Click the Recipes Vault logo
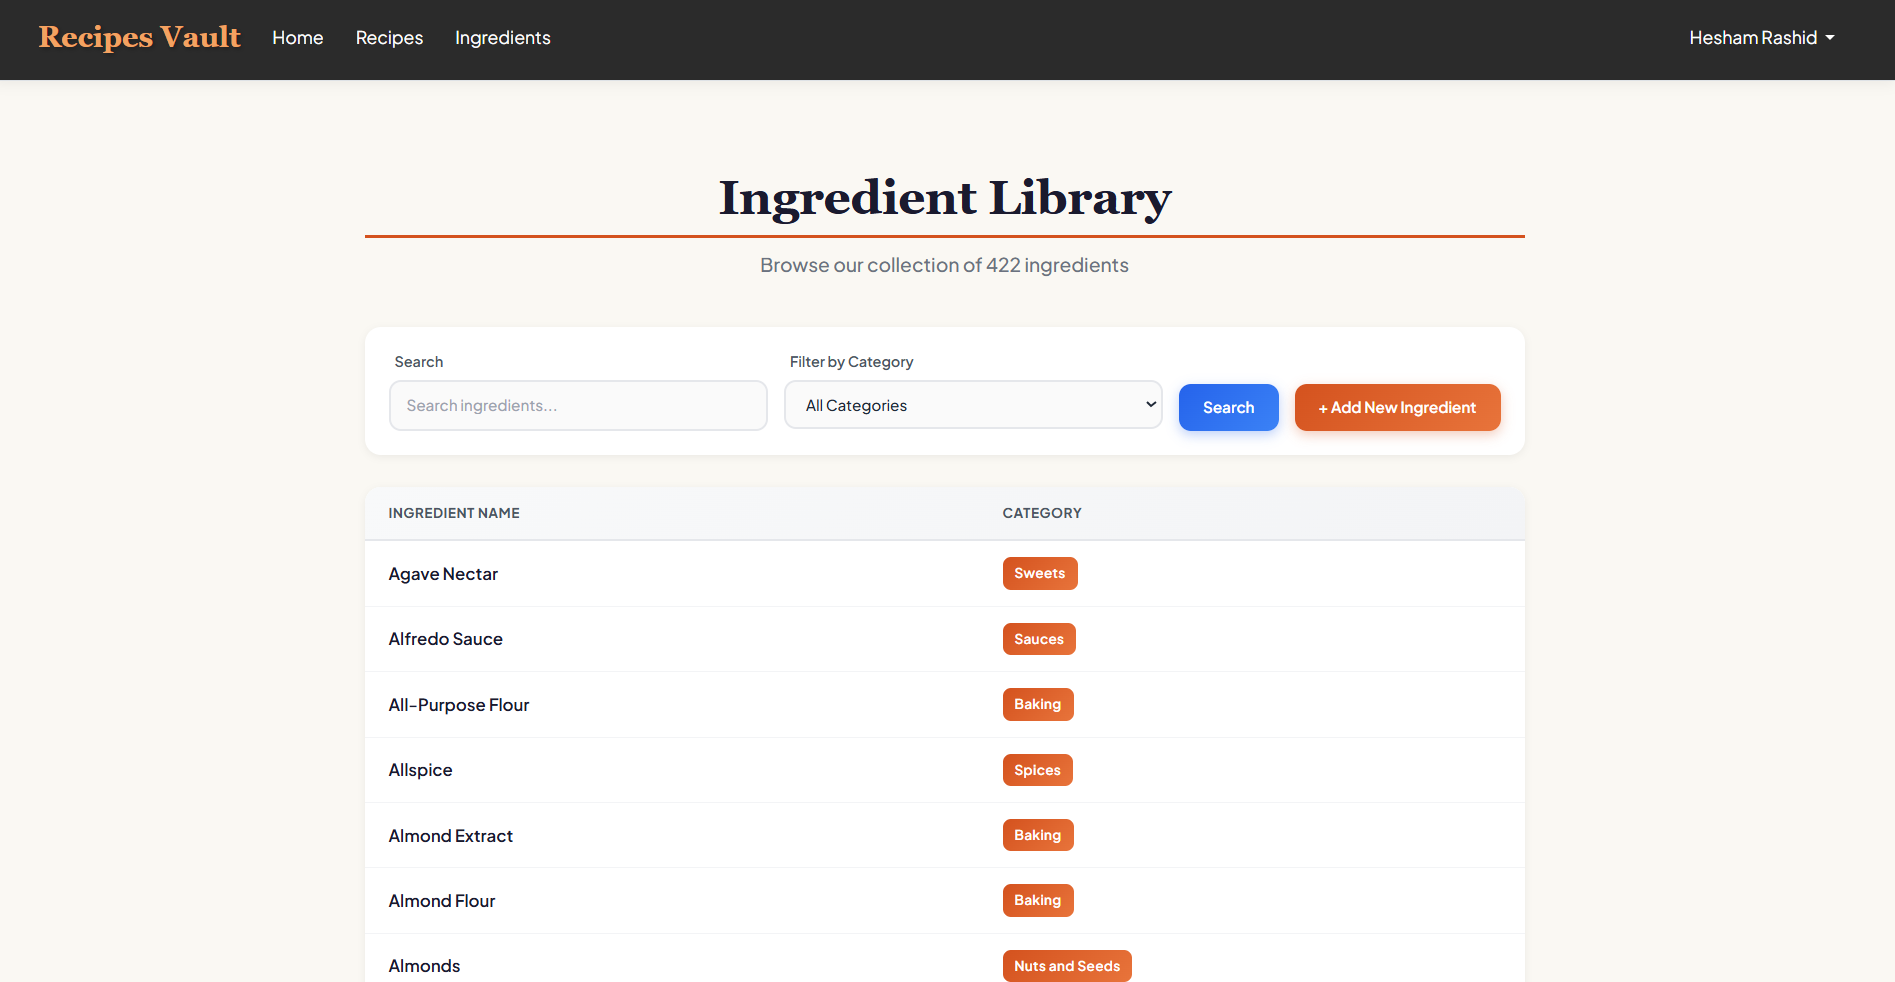Screen dimensions: 1895x982 [139, 37]
